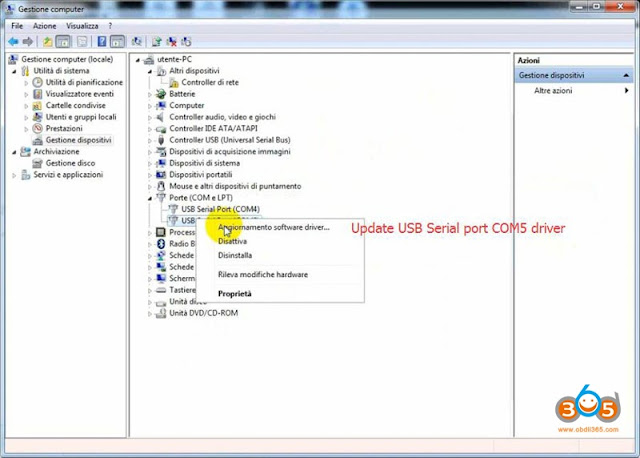
Task: Select Dispositivi portatili
Action: coord(201,174)
